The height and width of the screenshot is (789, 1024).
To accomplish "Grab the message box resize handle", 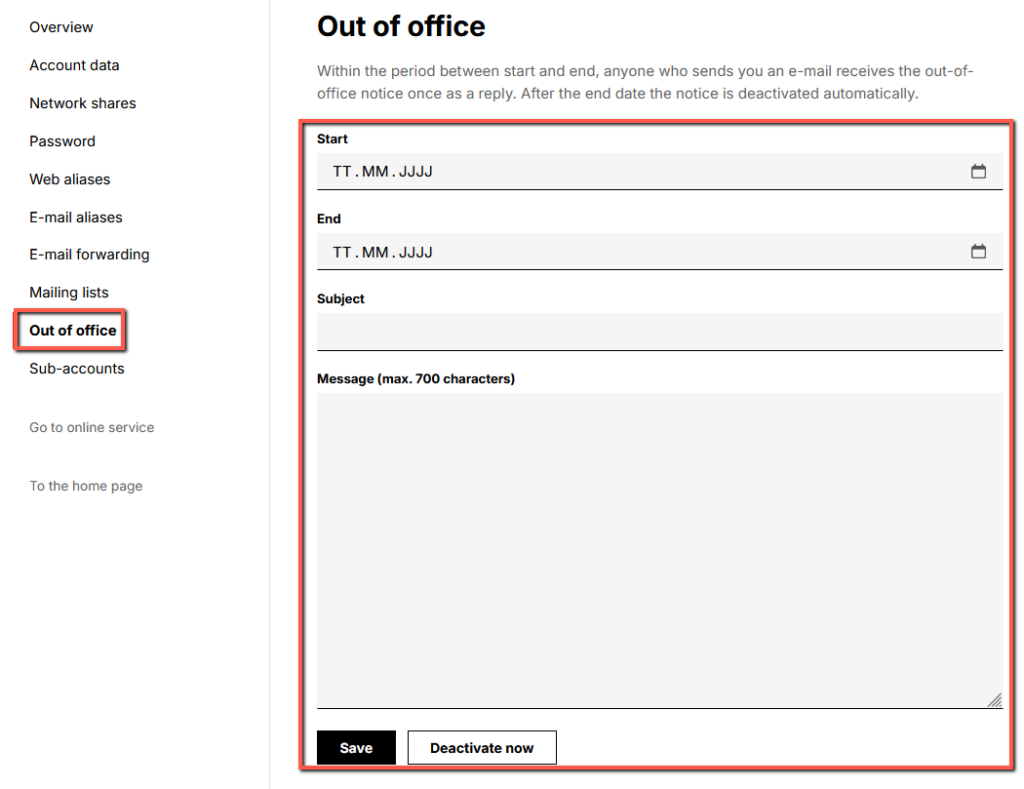I will [995, 700].
